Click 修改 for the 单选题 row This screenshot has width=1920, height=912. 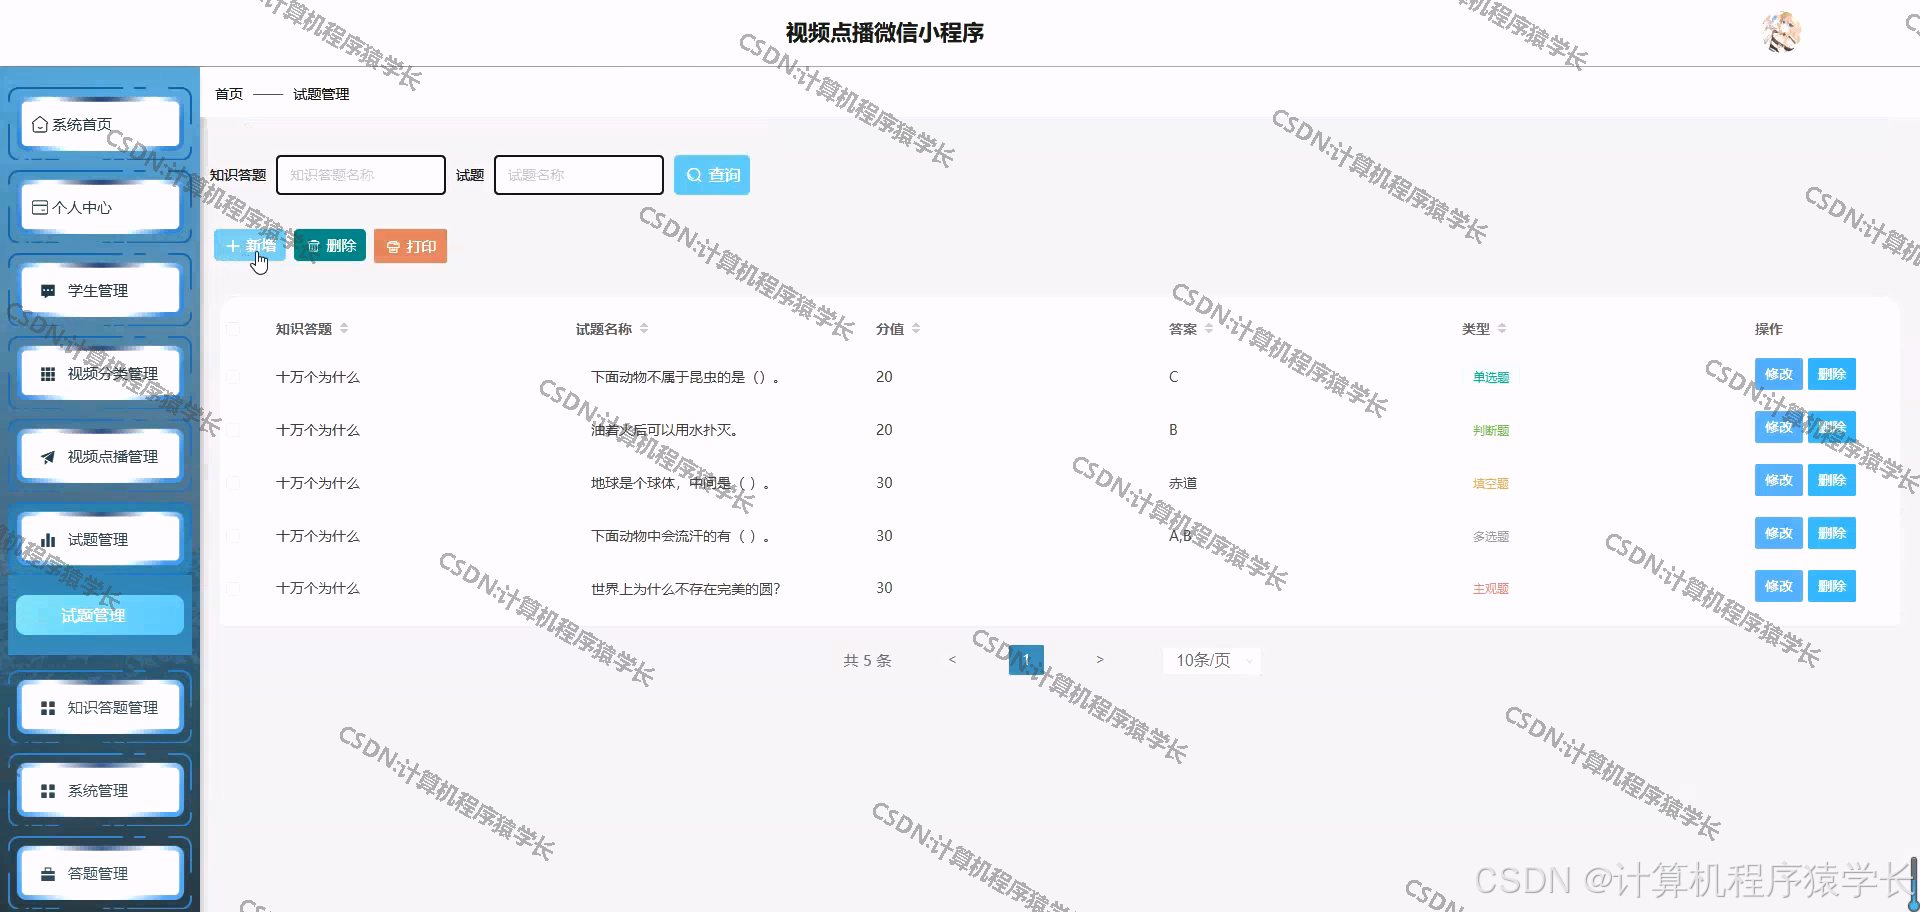1779,374
